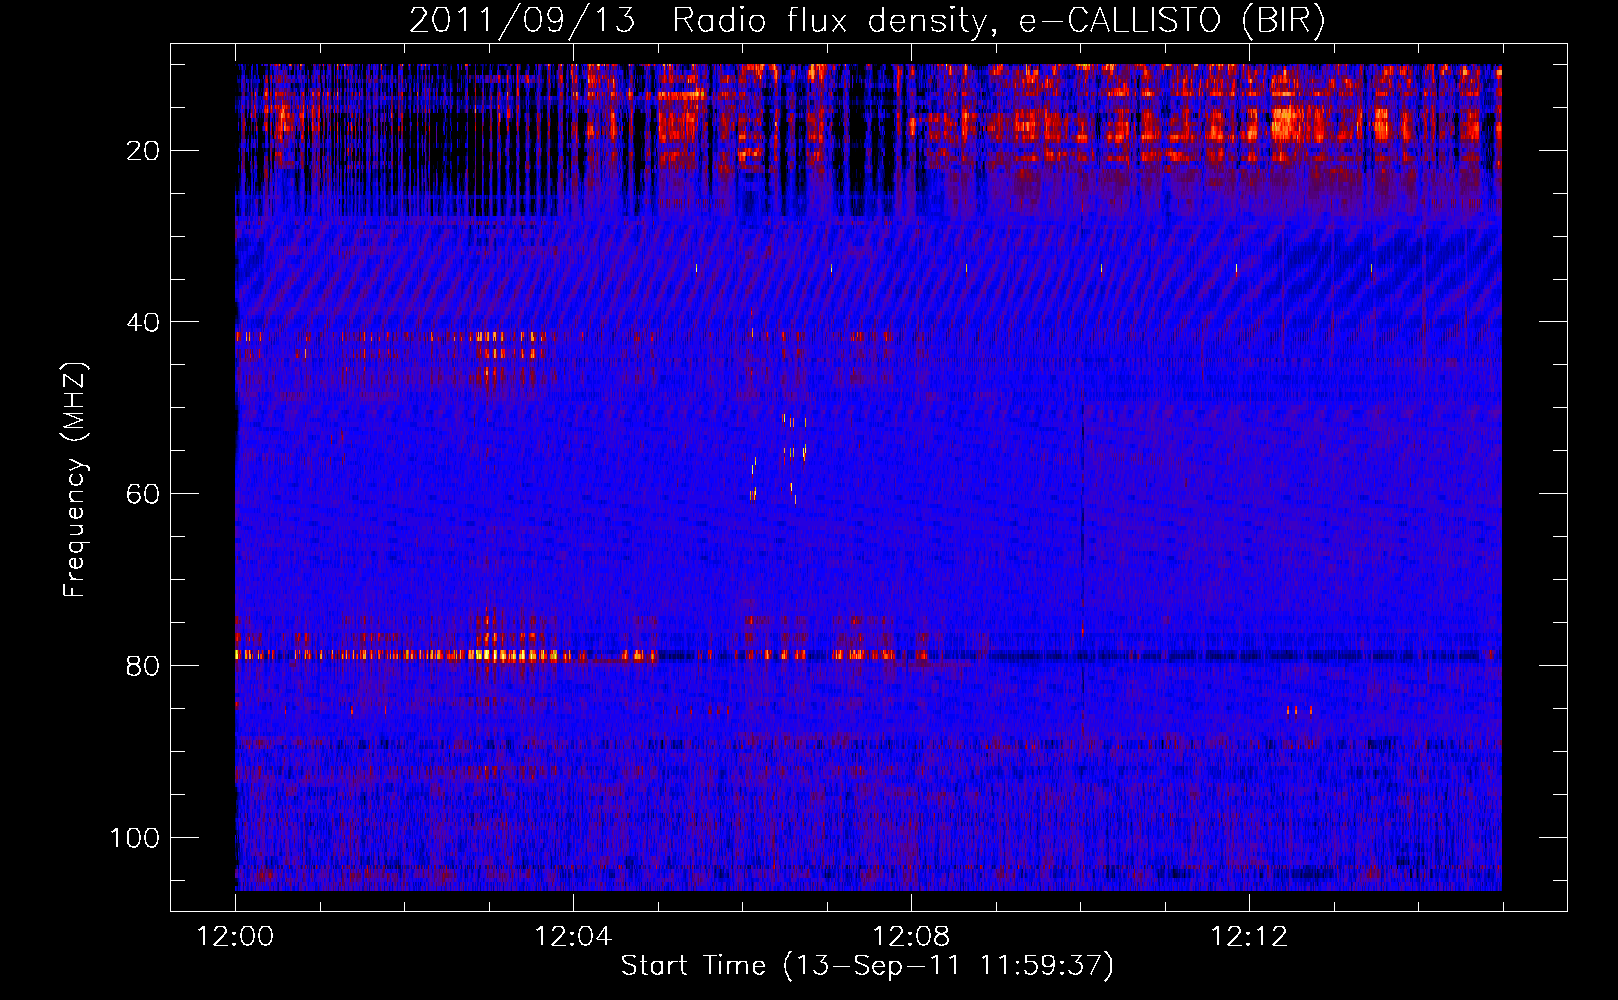Click the 'Start Time (13-Sep-11 11:59:37)' label
Viewport: 1618px width, 1000px height.
[867, 966]
